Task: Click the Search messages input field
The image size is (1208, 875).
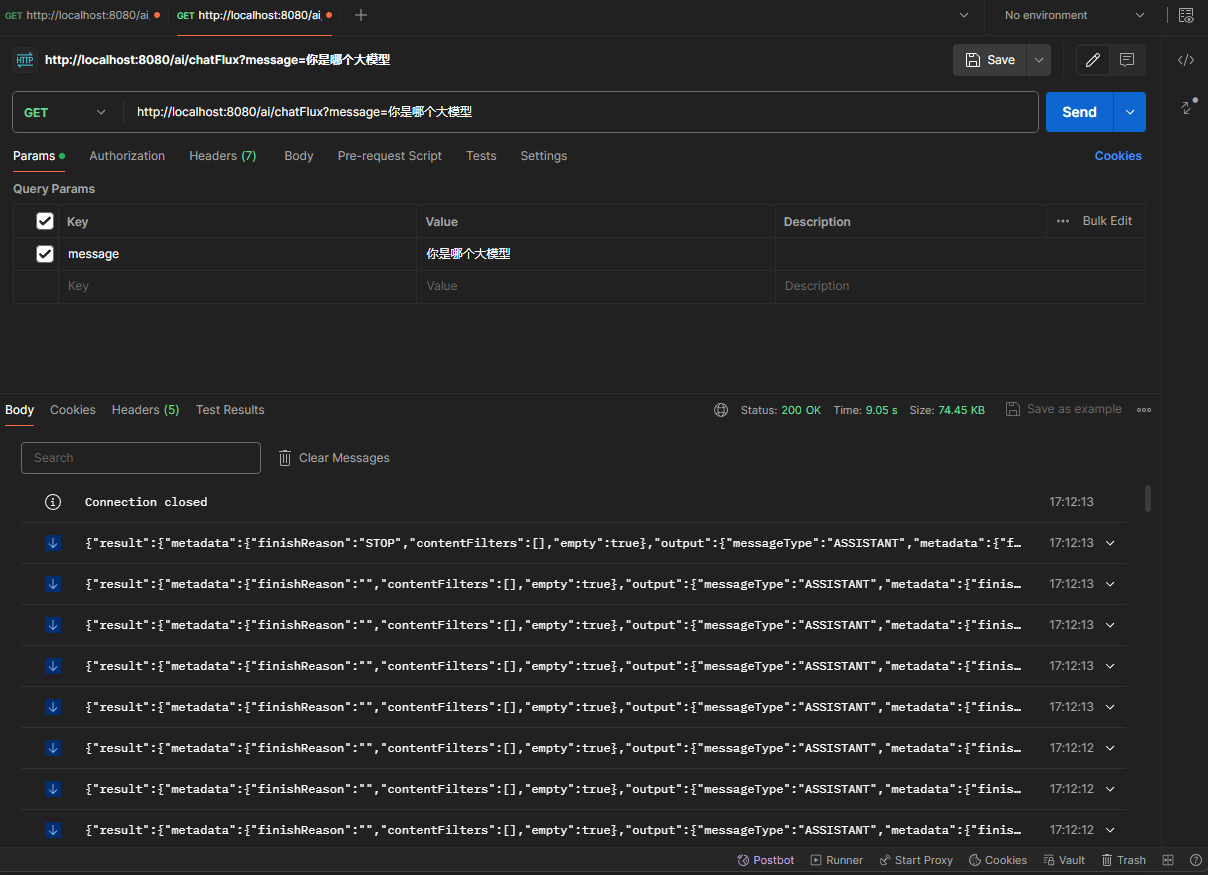Action: point(140,458)
